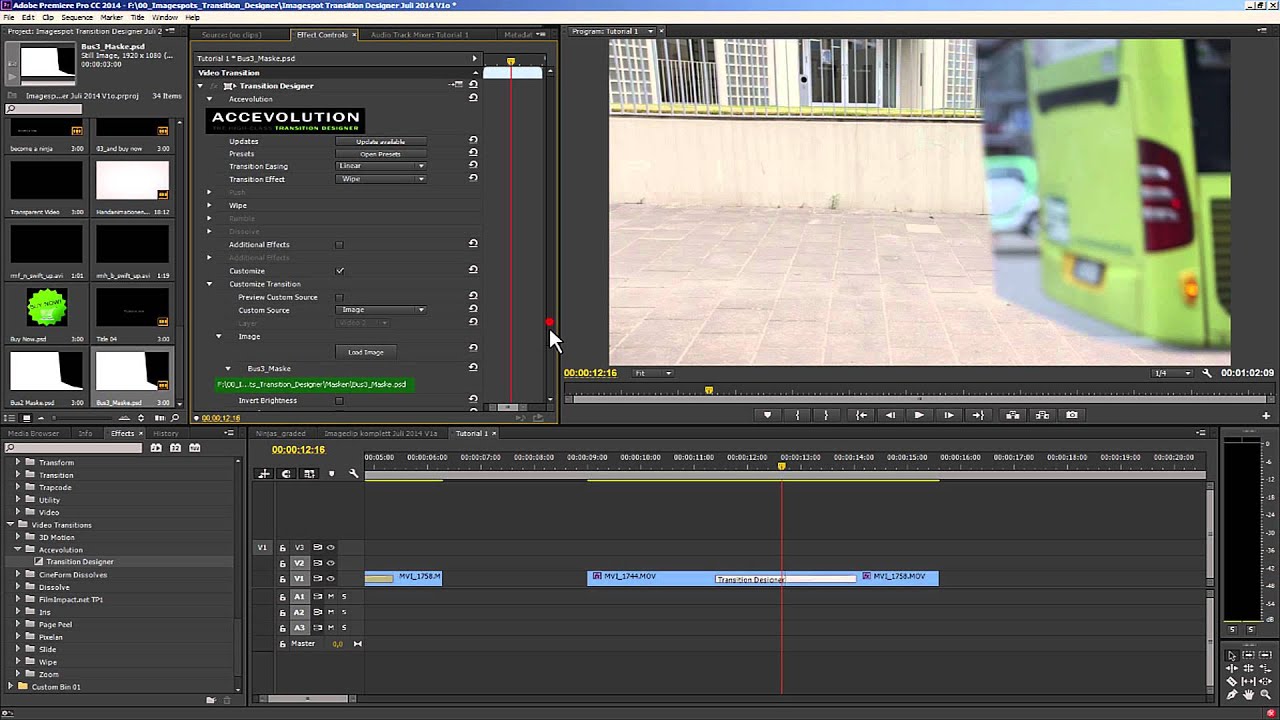1280x720 pixels.
Task: Switch Project panel to list view
Action: point(12,418)
